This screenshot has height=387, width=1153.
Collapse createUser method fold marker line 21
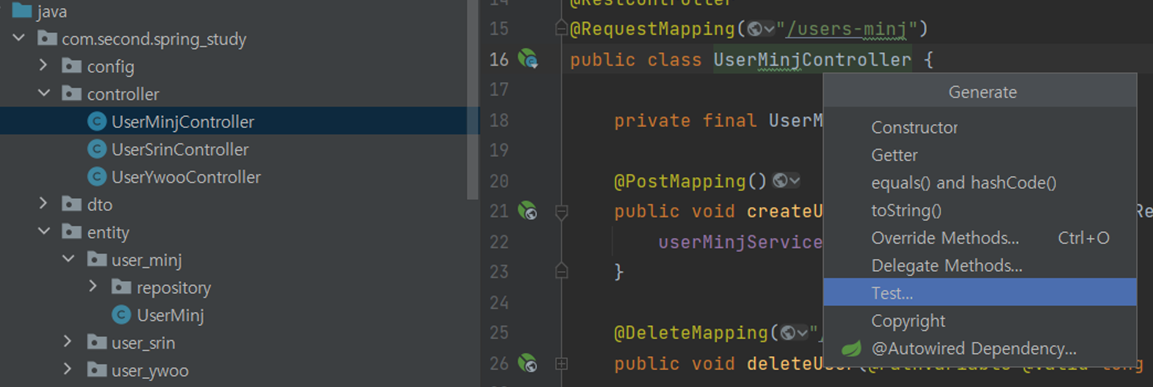tap(562, 212)
